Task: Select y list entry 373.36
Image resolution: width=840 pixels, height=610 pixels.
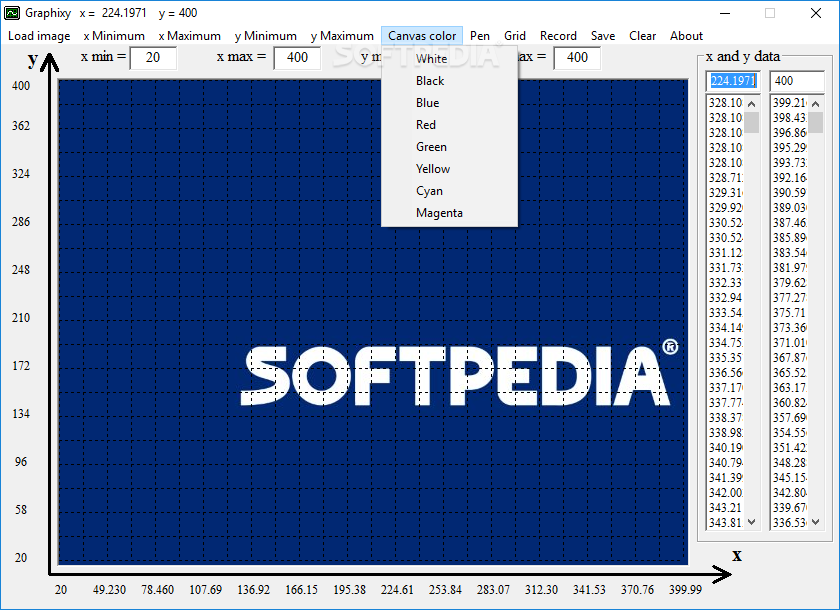Action: (x=790, y=328)
